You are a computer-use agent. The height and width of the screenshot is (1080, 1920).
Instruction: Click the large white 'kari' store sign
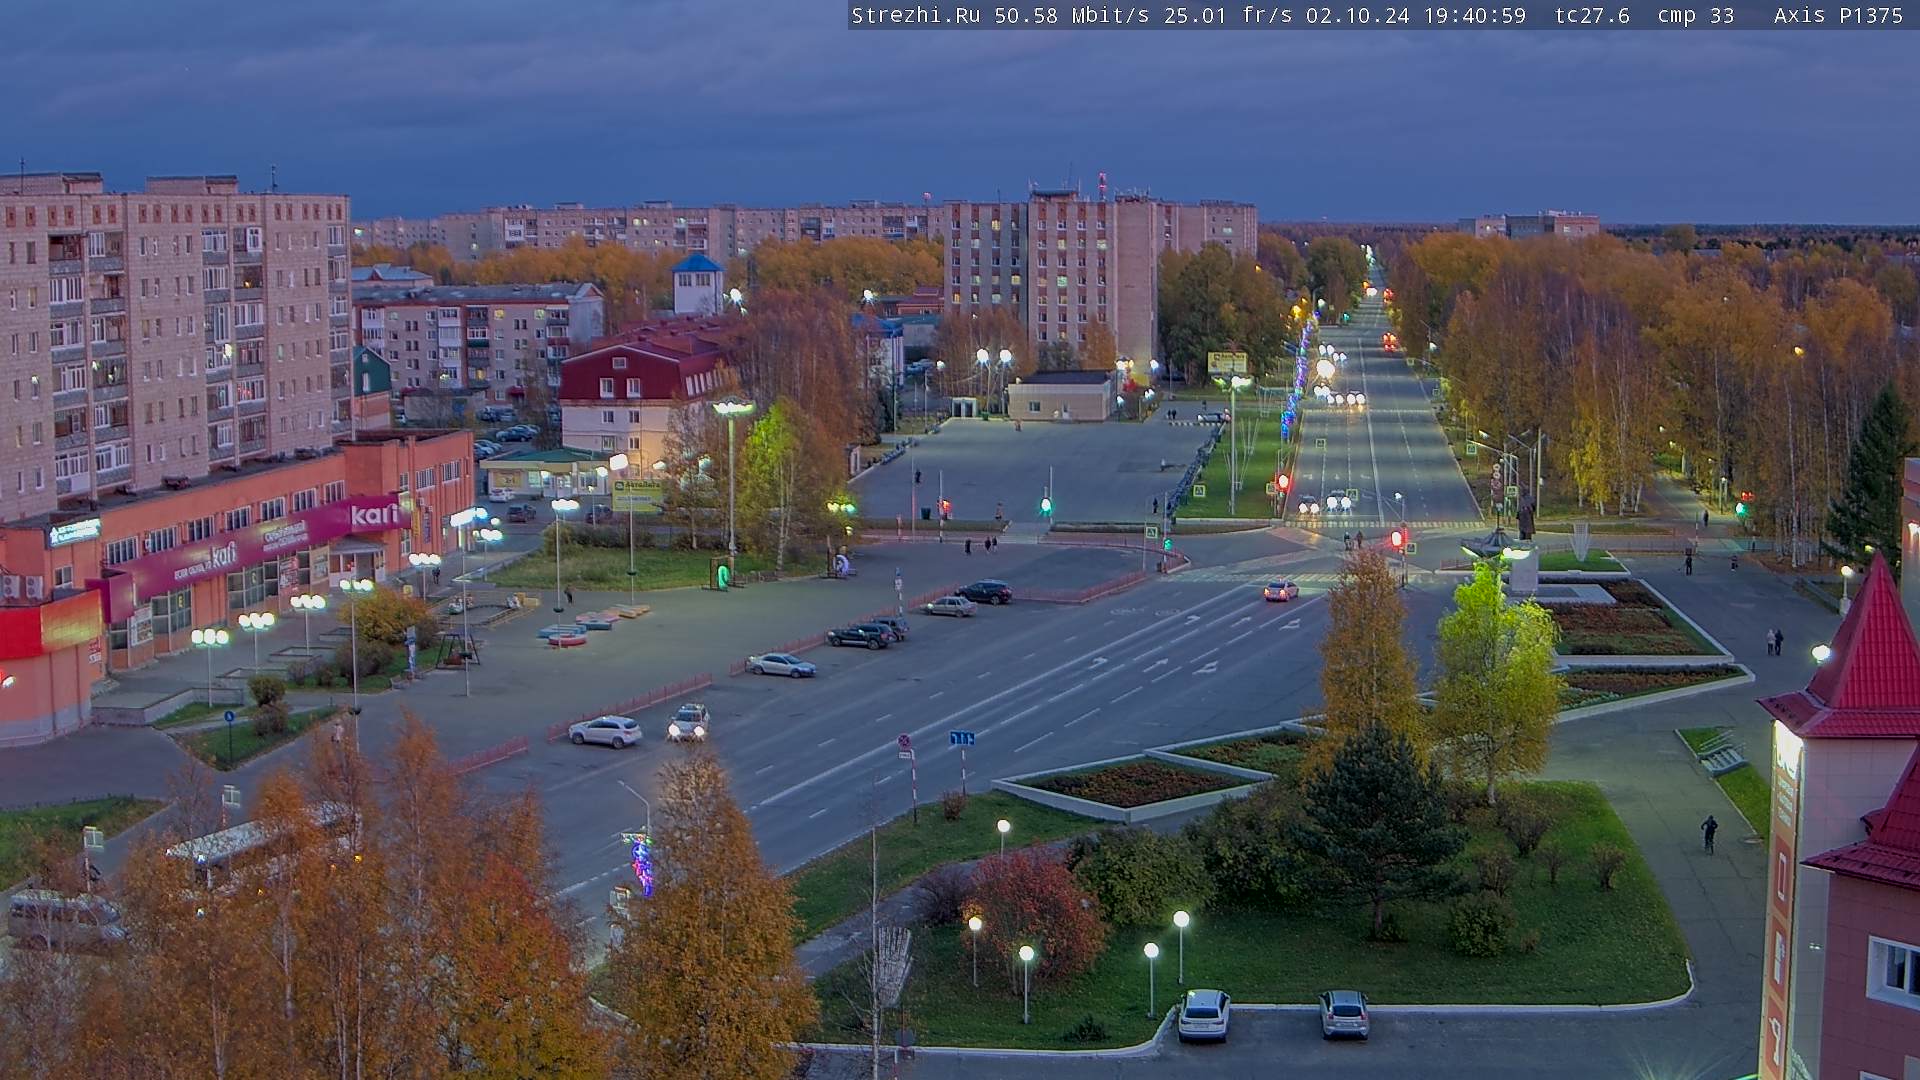[x=375, y=515]
